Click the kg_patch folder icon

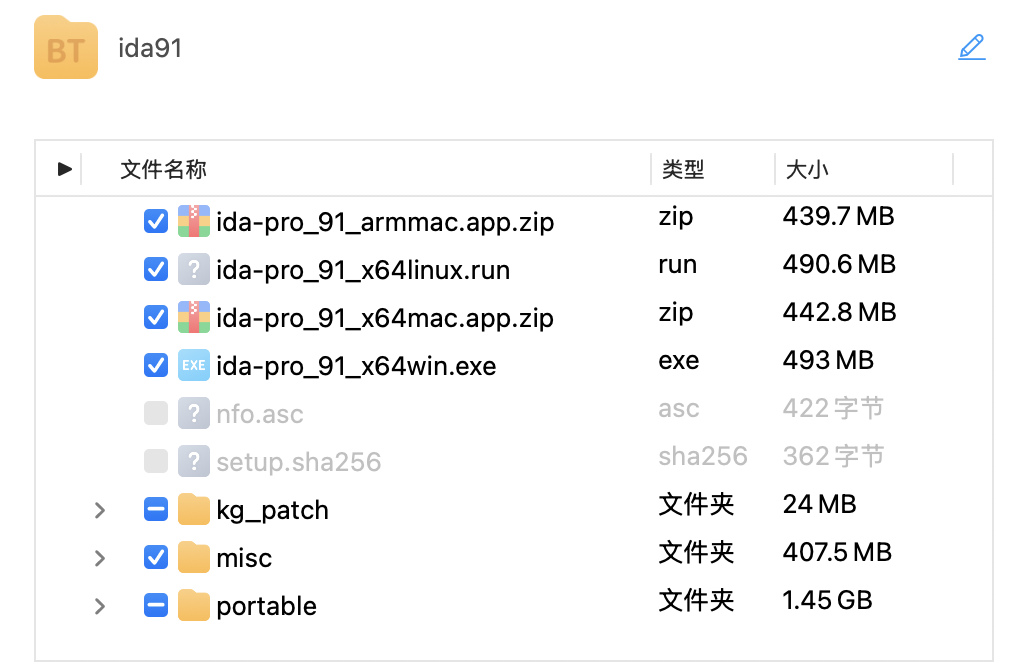click(193, 509)
